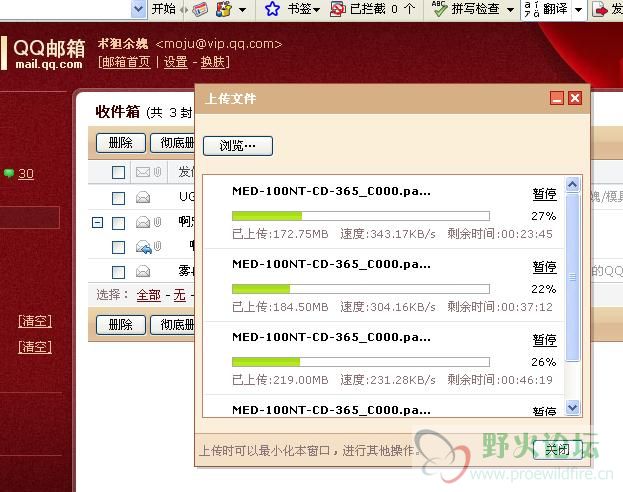
Task: Click the translate icon in toolbar
Action: click(x=532, y=9)
